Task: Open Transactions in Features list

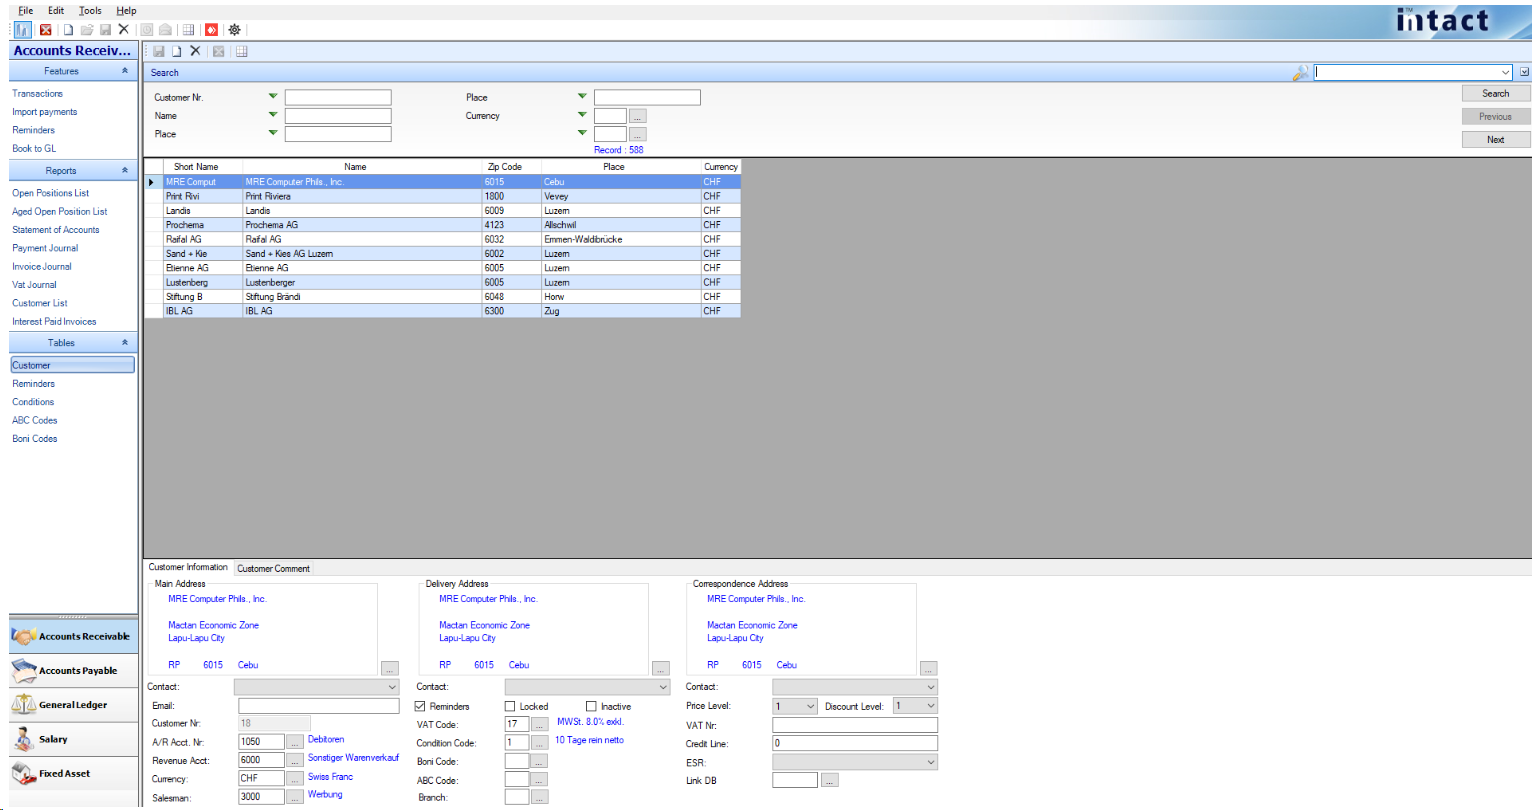Action: point(37,93)
